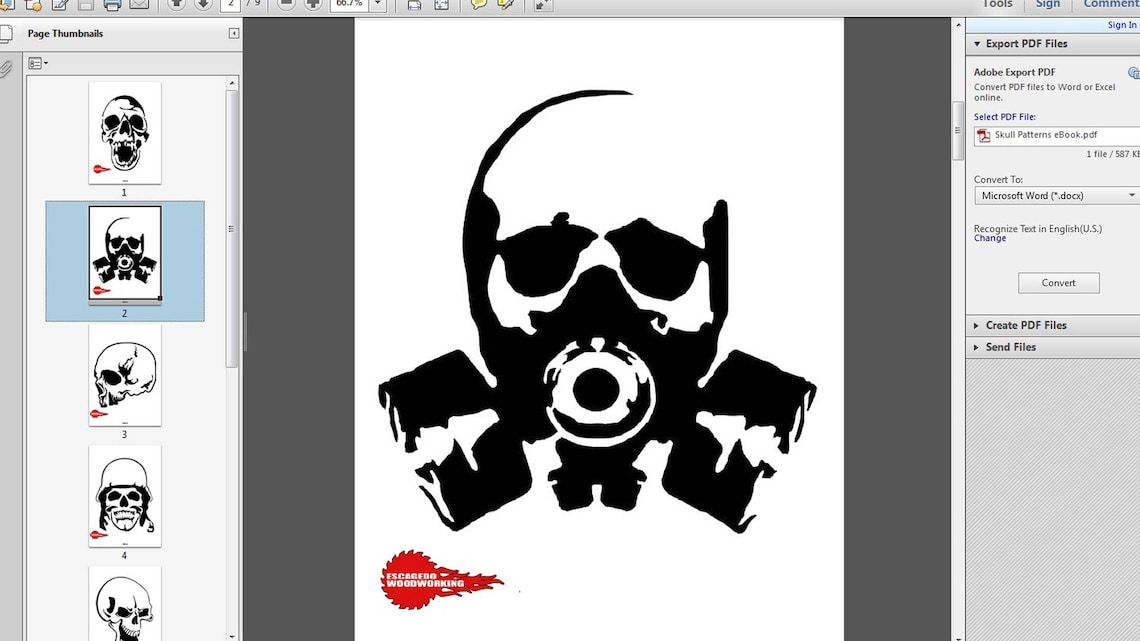The image size is (1140, 641).
Task: Select the sticky note comment icon
Action: [478, 5]
